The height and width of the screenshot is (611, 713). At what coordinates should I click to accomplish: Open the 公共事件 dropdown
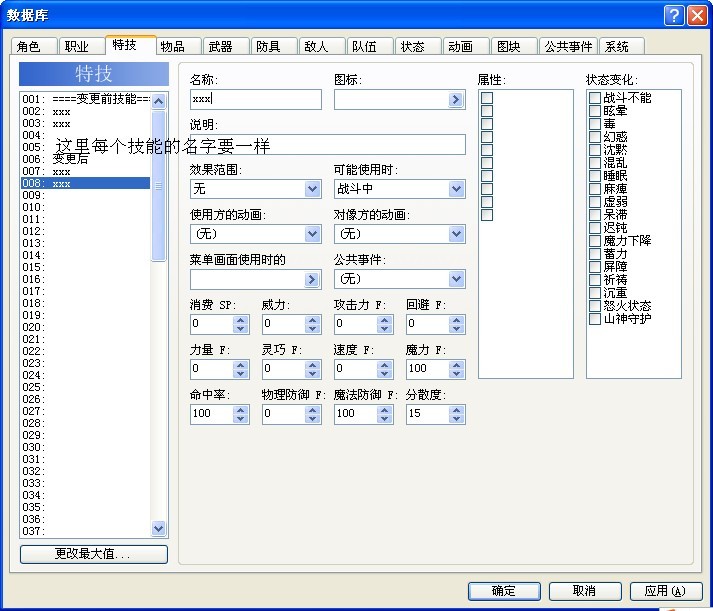tap(456, 279)
